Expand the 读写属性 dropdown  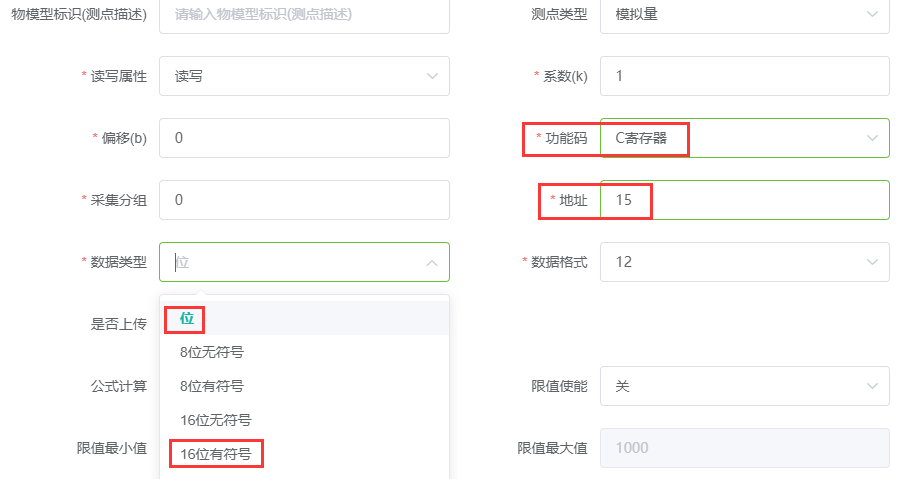304,76
